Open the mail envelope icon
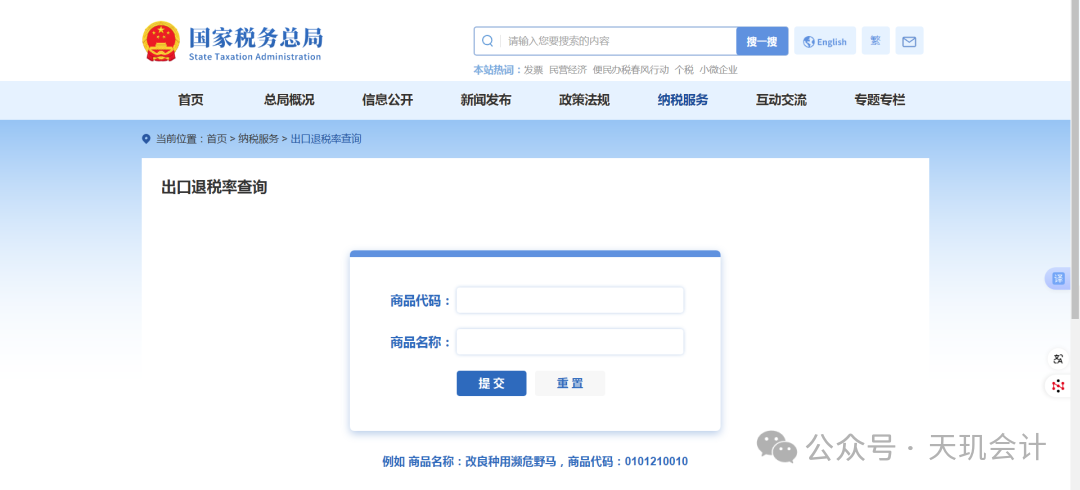Screen dimensions: 1080x490 coord(909,41)
